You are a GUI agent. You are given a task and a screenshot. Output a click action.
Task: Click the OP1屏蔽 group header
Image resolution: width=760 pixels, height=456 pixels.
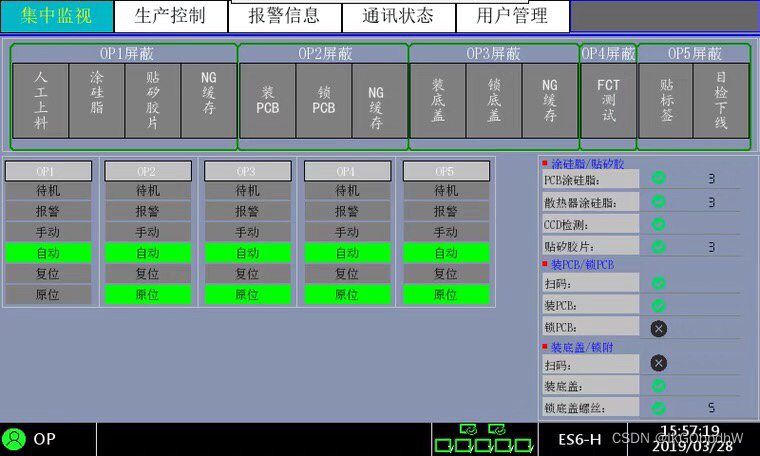pyautogui.click(x=127, y=53)
